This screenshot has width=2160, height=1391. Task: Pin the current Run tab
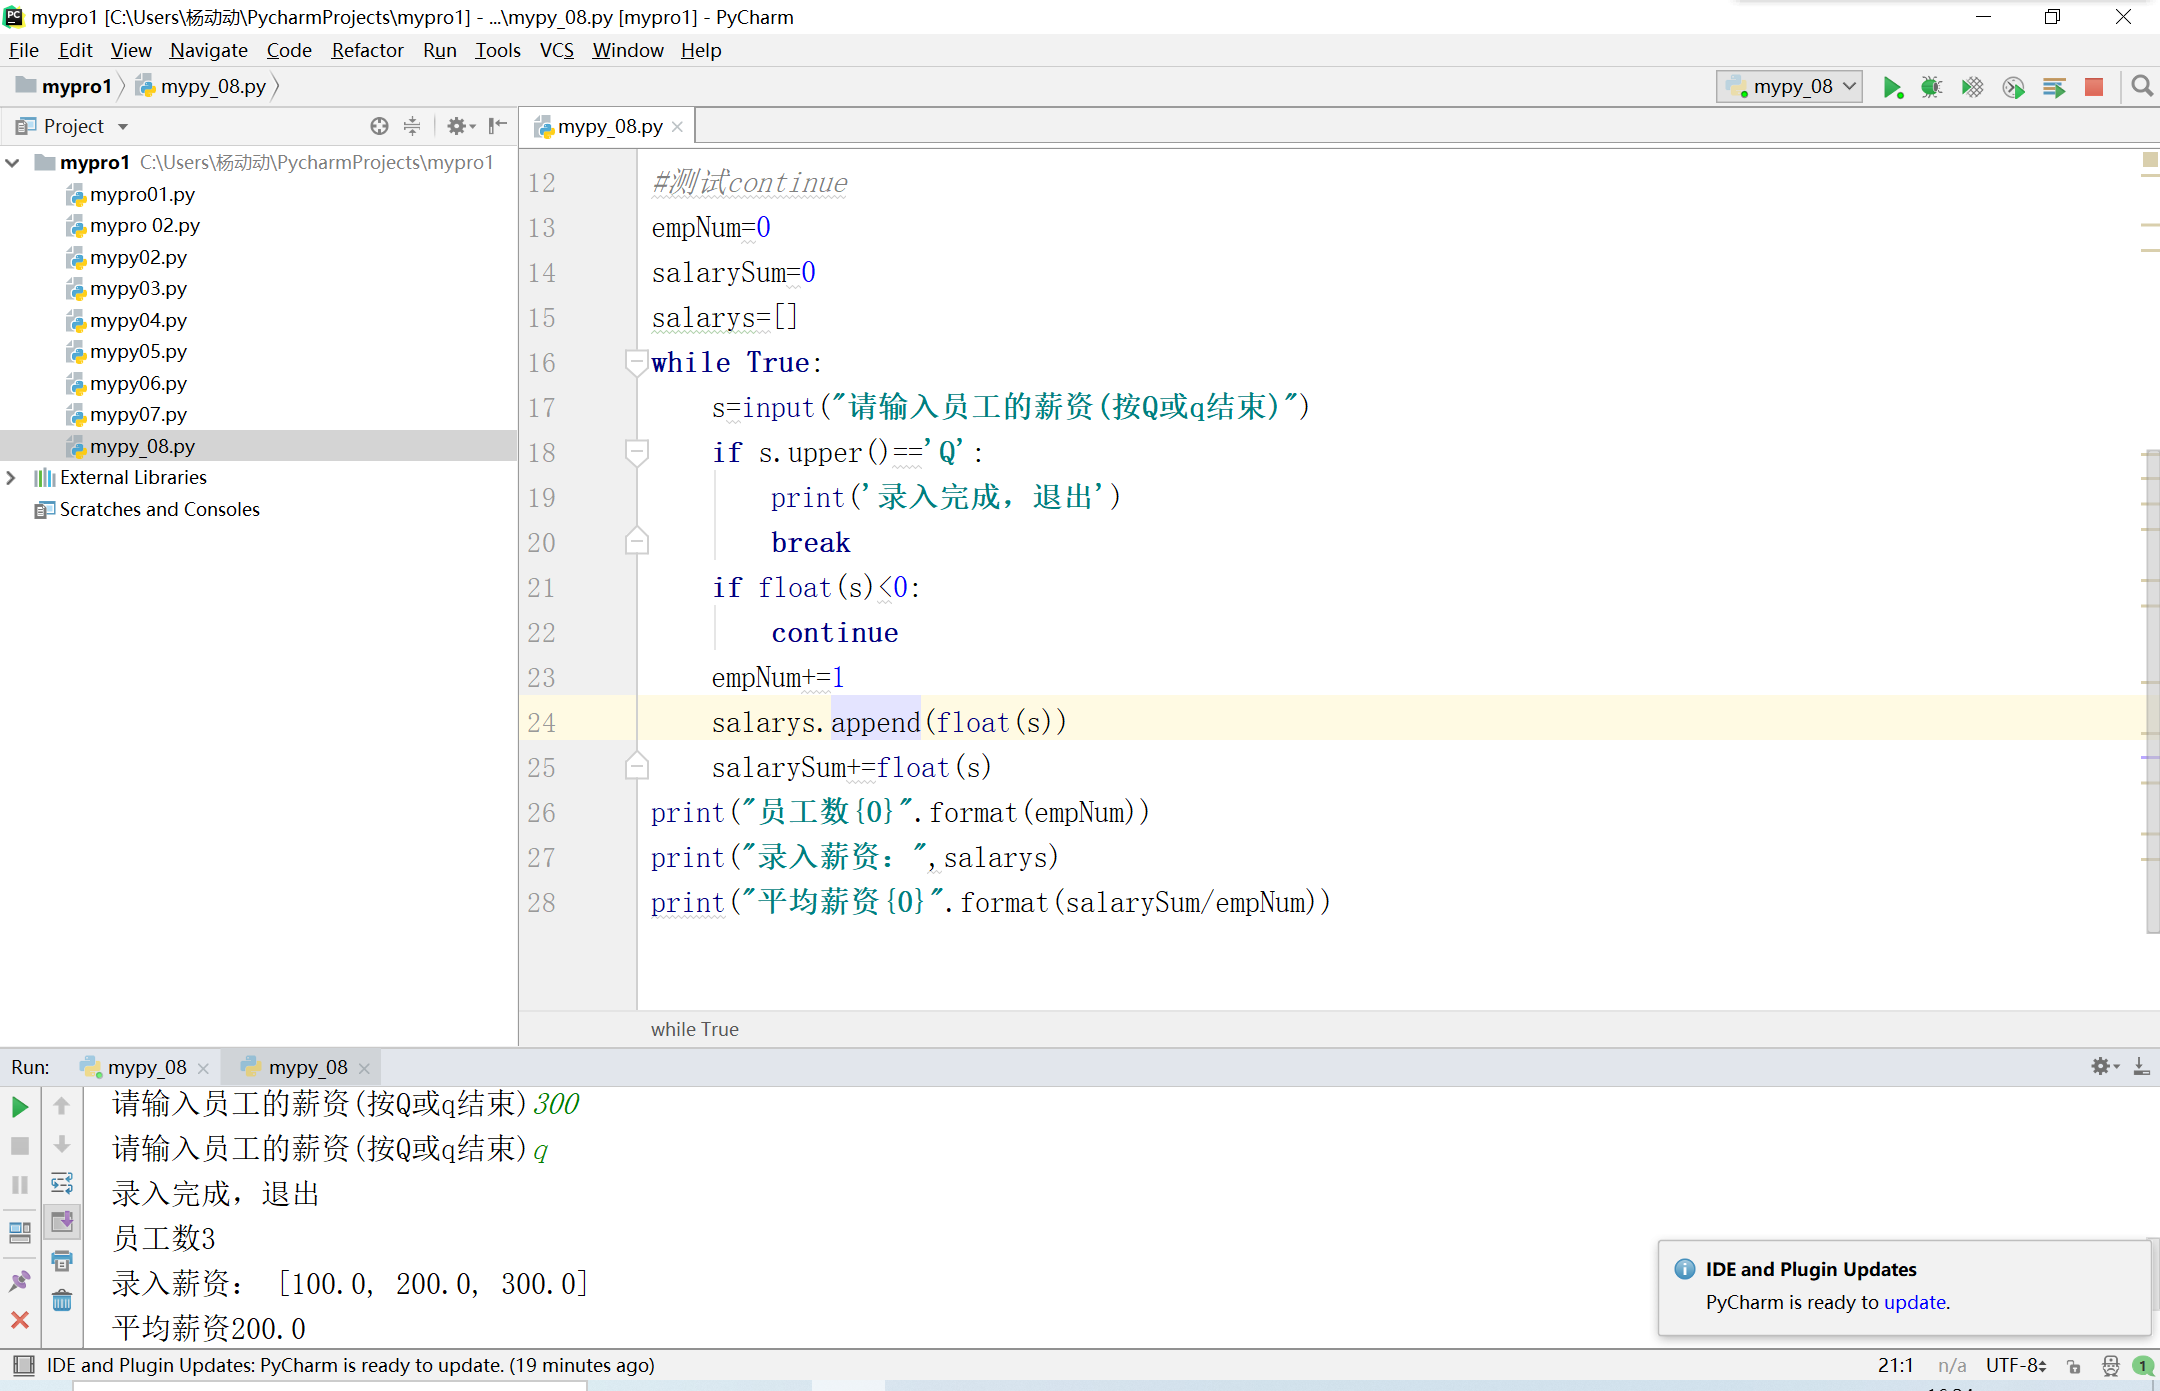pos(19,1281)
